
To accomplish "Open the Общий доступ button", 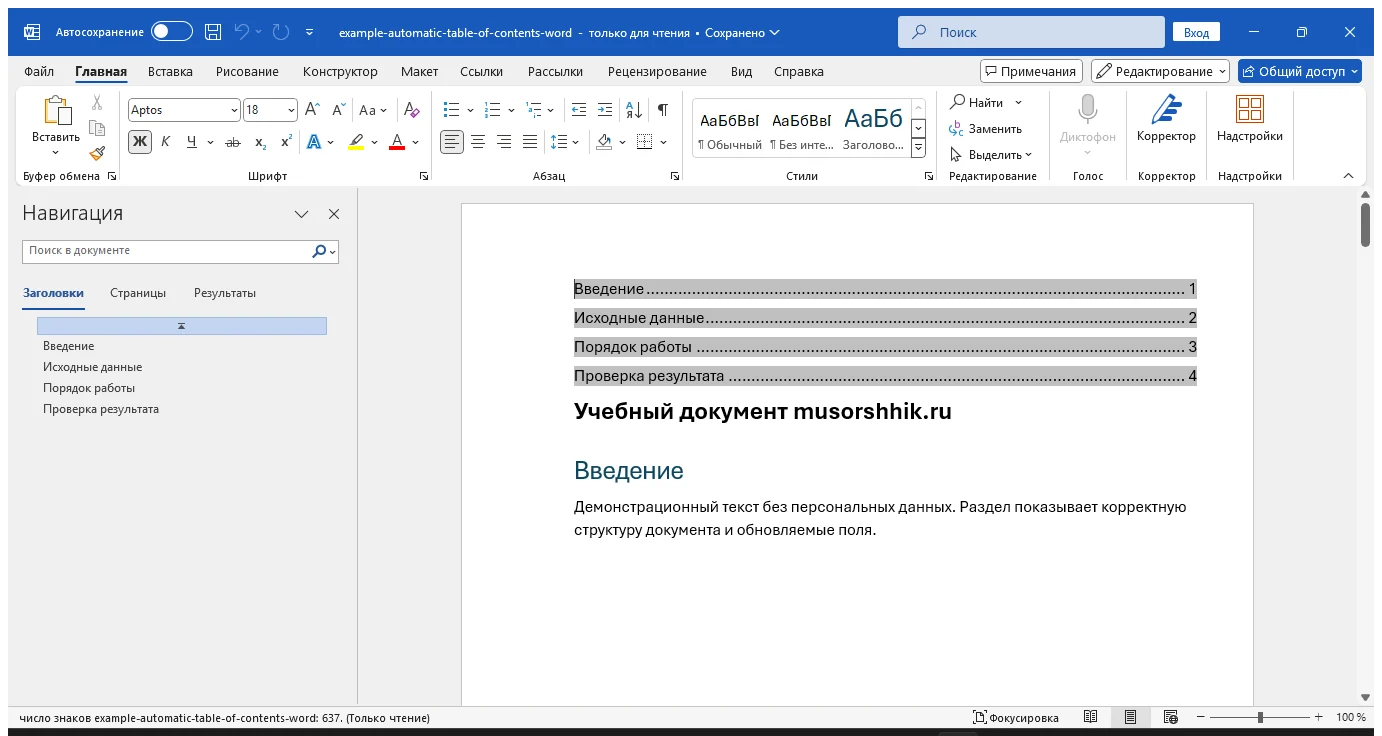I will point(1300,72).
